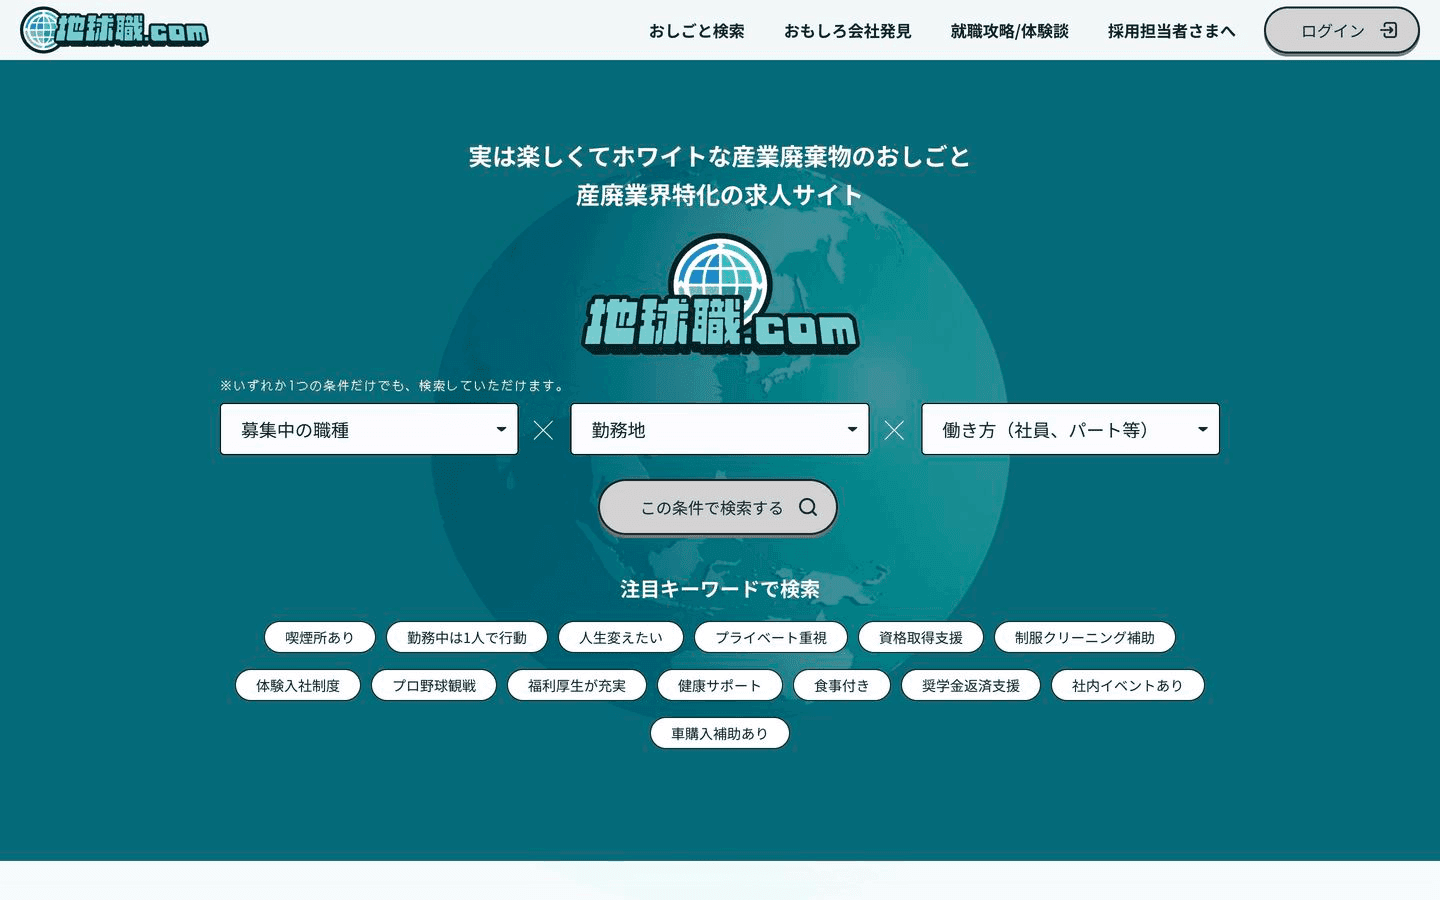Viewport: 1440px width, 900px height.
Task: Click この条件で検索する button
Action: click(718, 507)
